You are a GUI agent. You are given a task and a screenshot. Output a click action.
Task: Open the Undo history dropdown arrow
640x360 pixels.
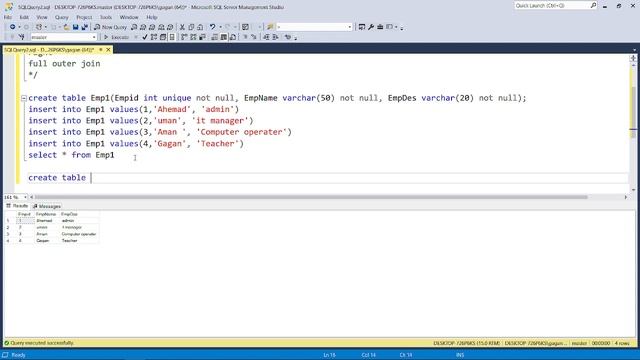[x=220, y=27]
